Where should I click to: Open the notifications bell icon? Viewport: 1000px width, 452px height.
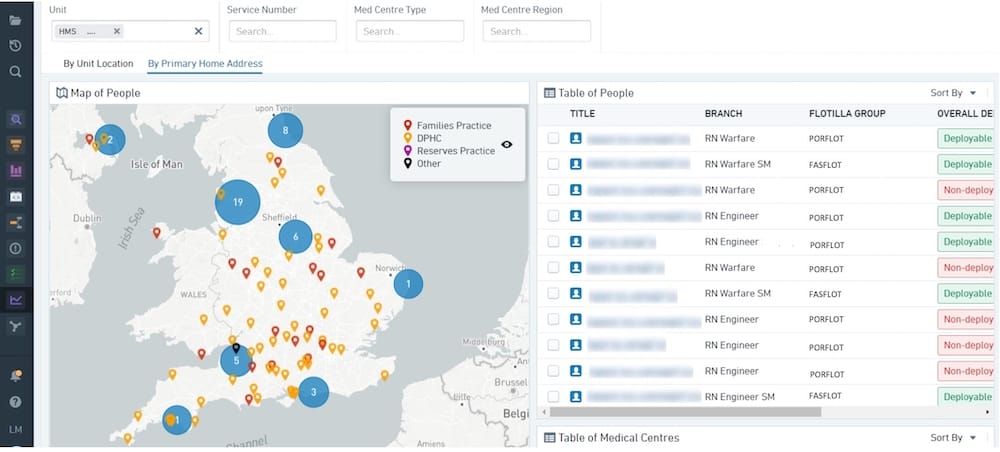click(16, 376)
